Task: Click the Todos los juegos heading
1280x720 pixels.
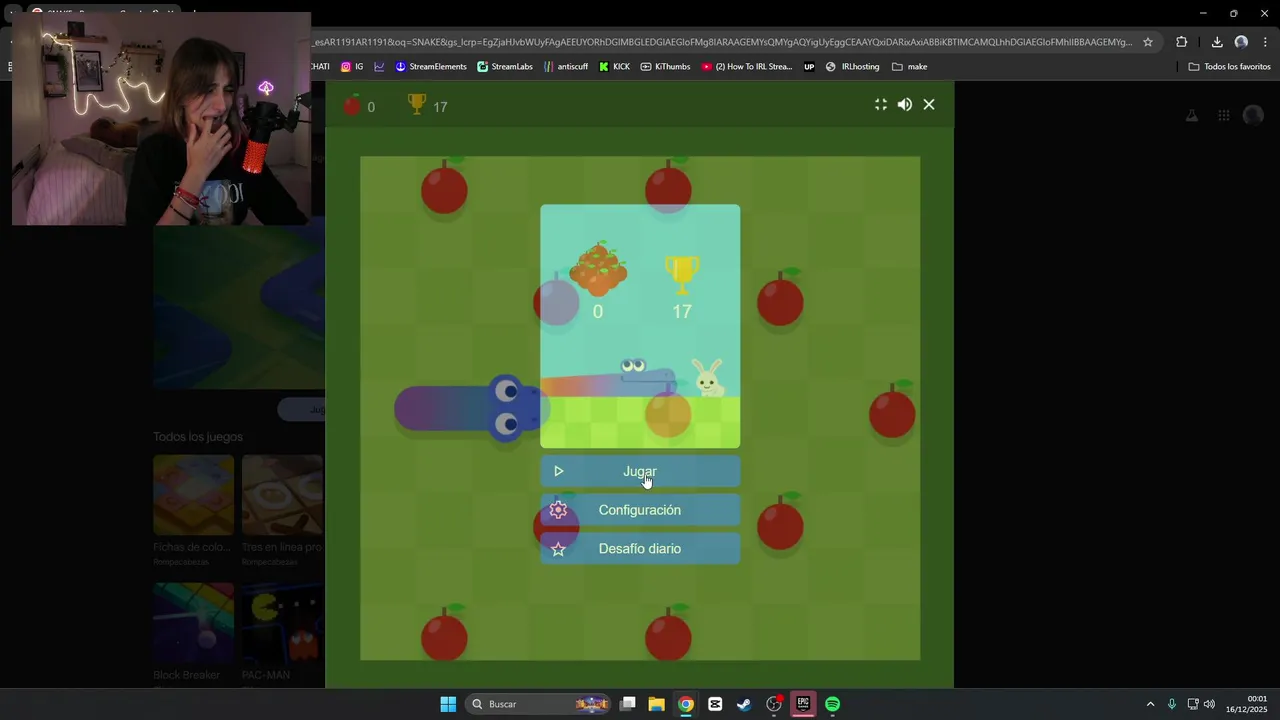Action: (198, 437)
